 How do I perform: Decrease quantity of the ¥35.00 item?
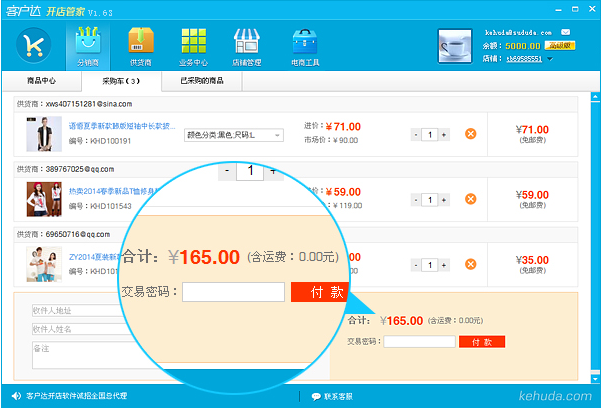(x=416, y=264)
